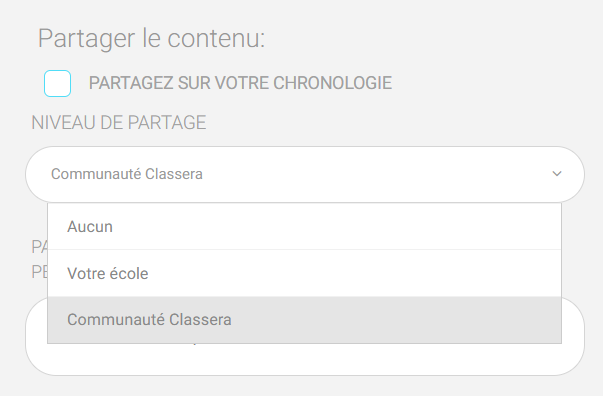Click the rounded input field below the dropdown list
The image size is (603, 396).
click(x=305, y=360)
